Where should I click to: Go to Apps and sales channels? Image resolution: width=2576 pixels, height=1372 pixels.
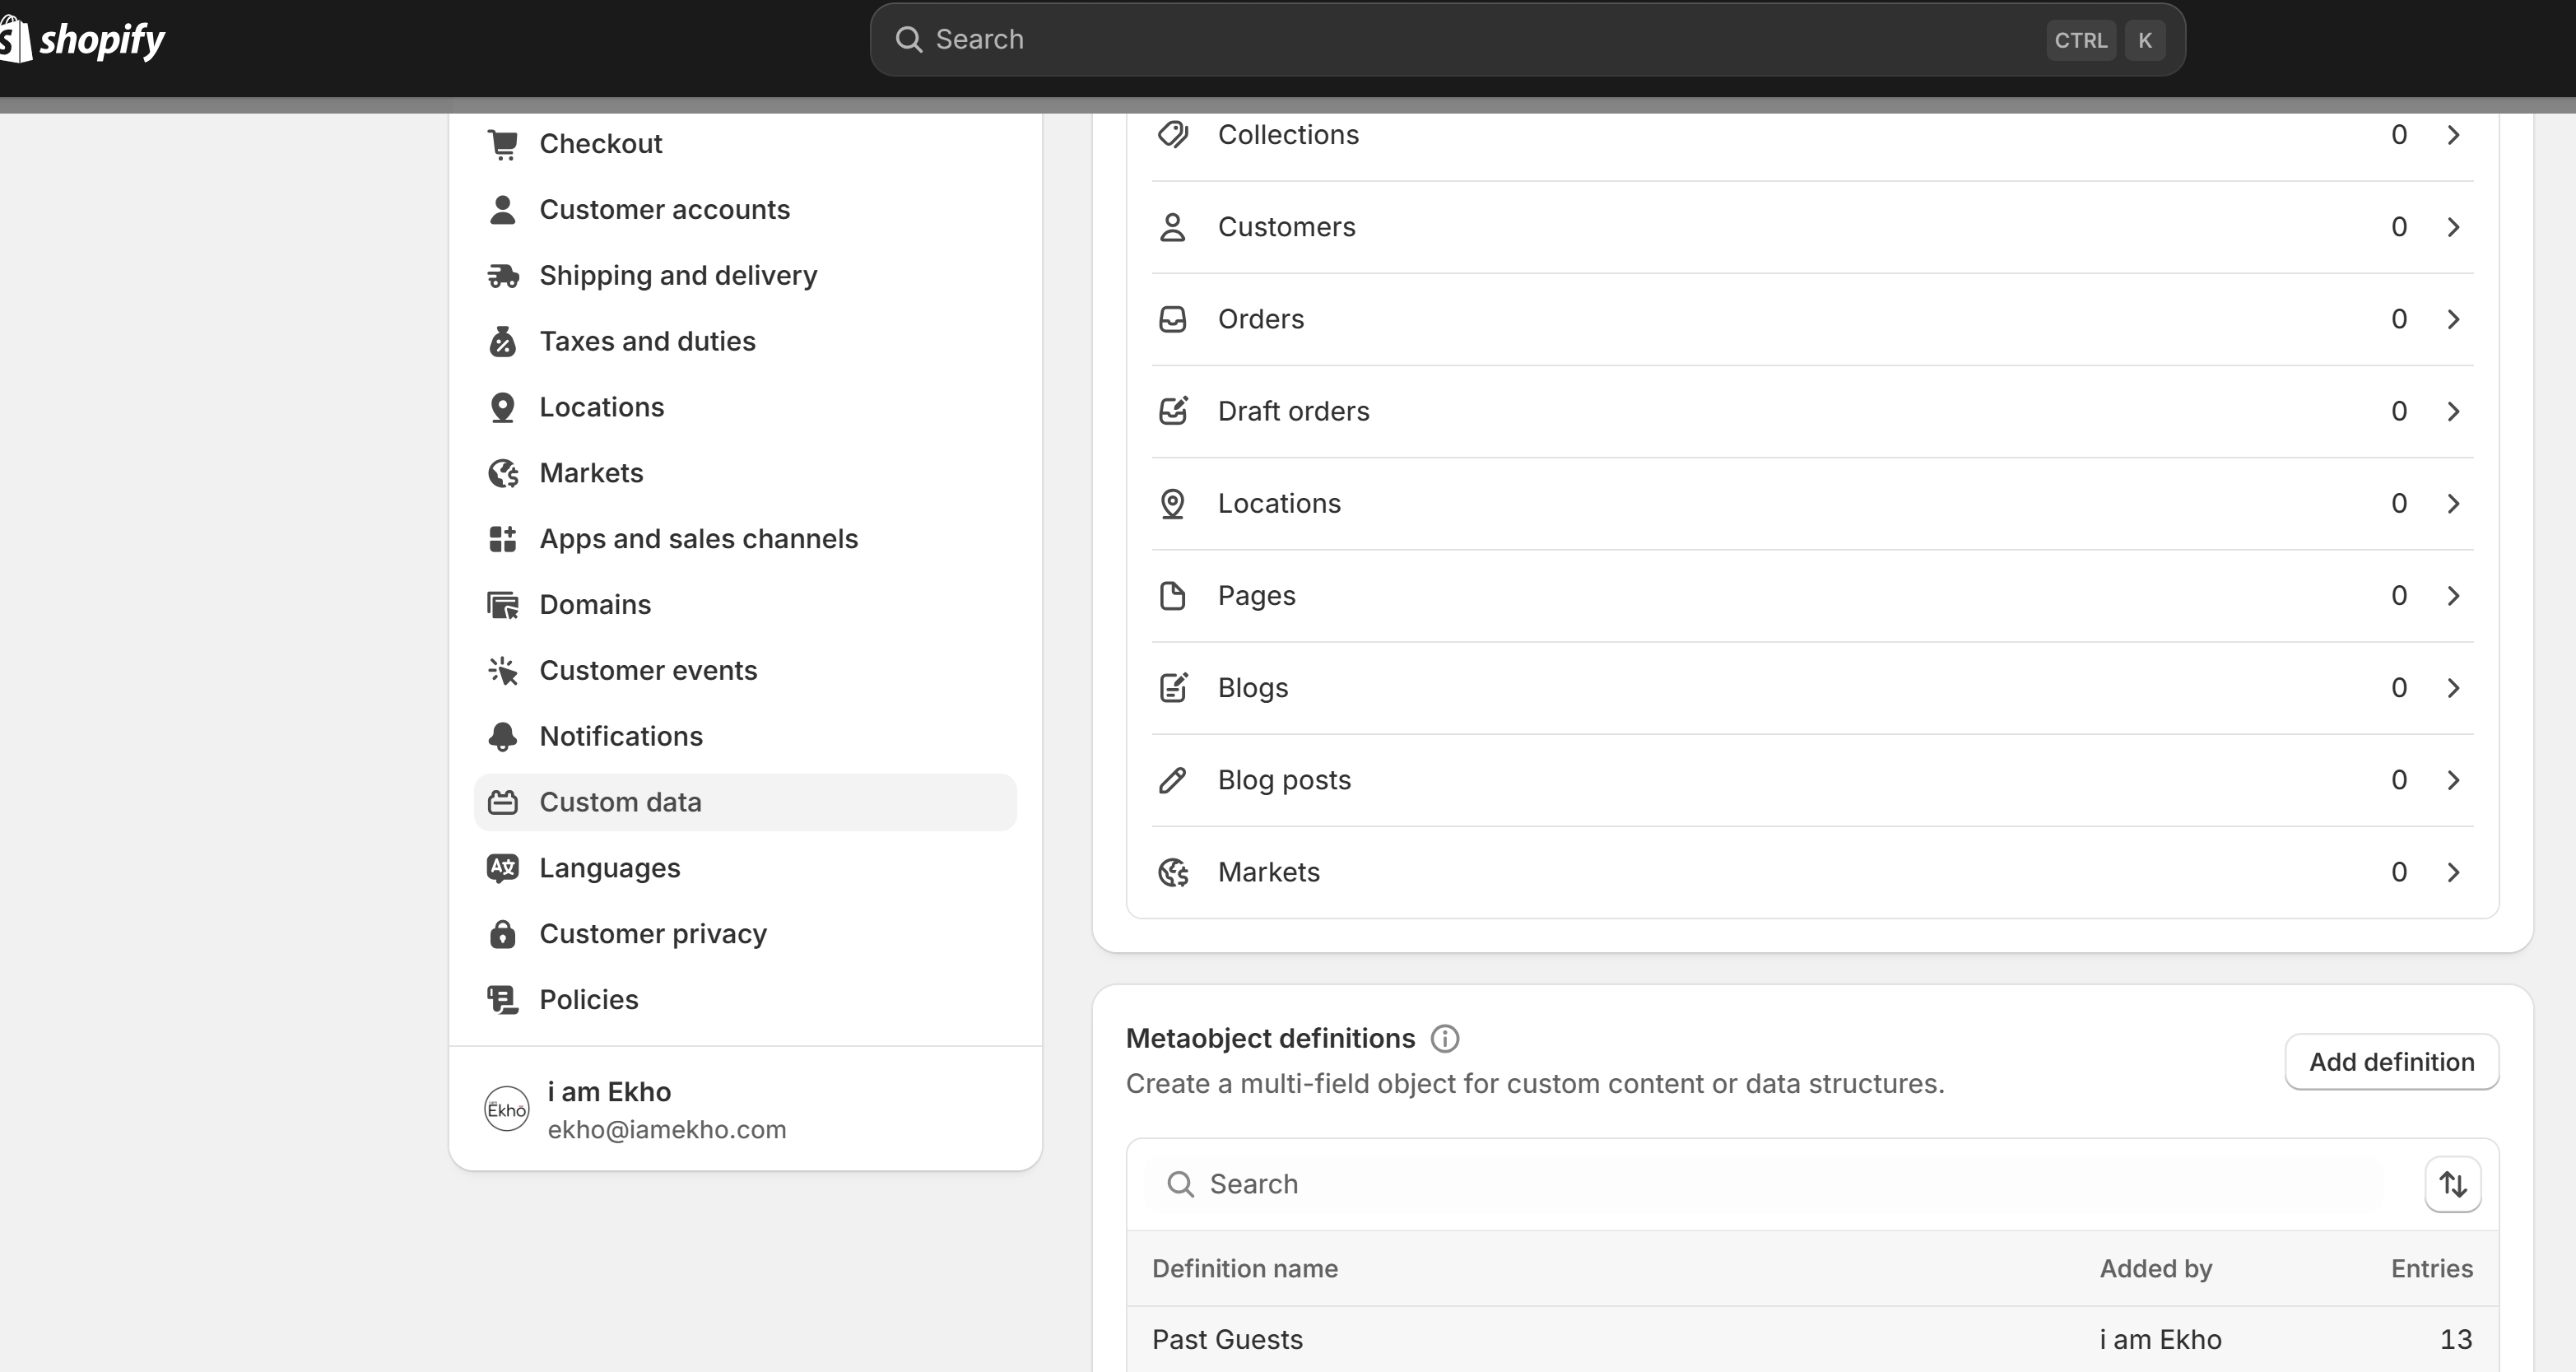(x=698, y=539)
